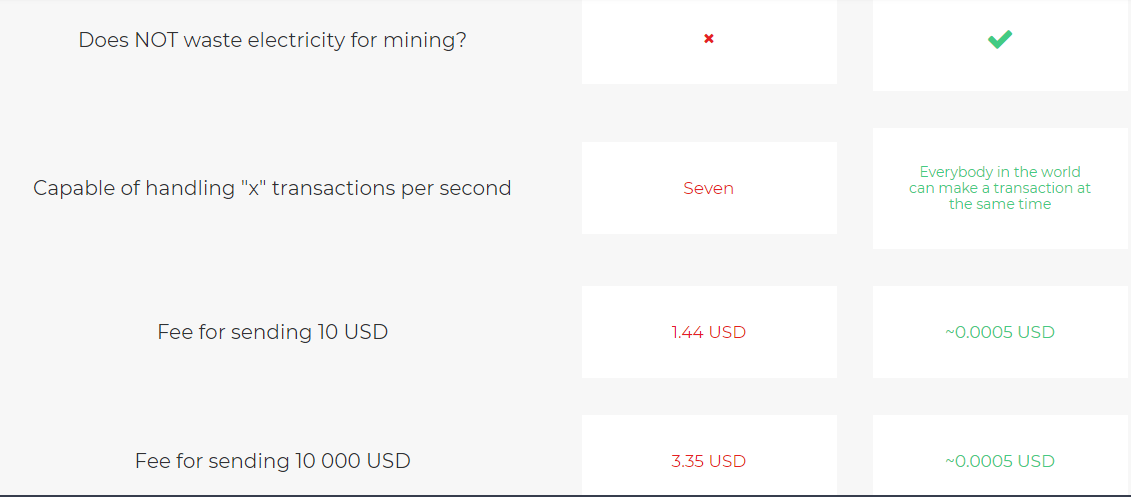Image resolution: width=1131 pixels, height=497 pixels.
Task: Click the red "Seven" value
Action: click(708, 188)
